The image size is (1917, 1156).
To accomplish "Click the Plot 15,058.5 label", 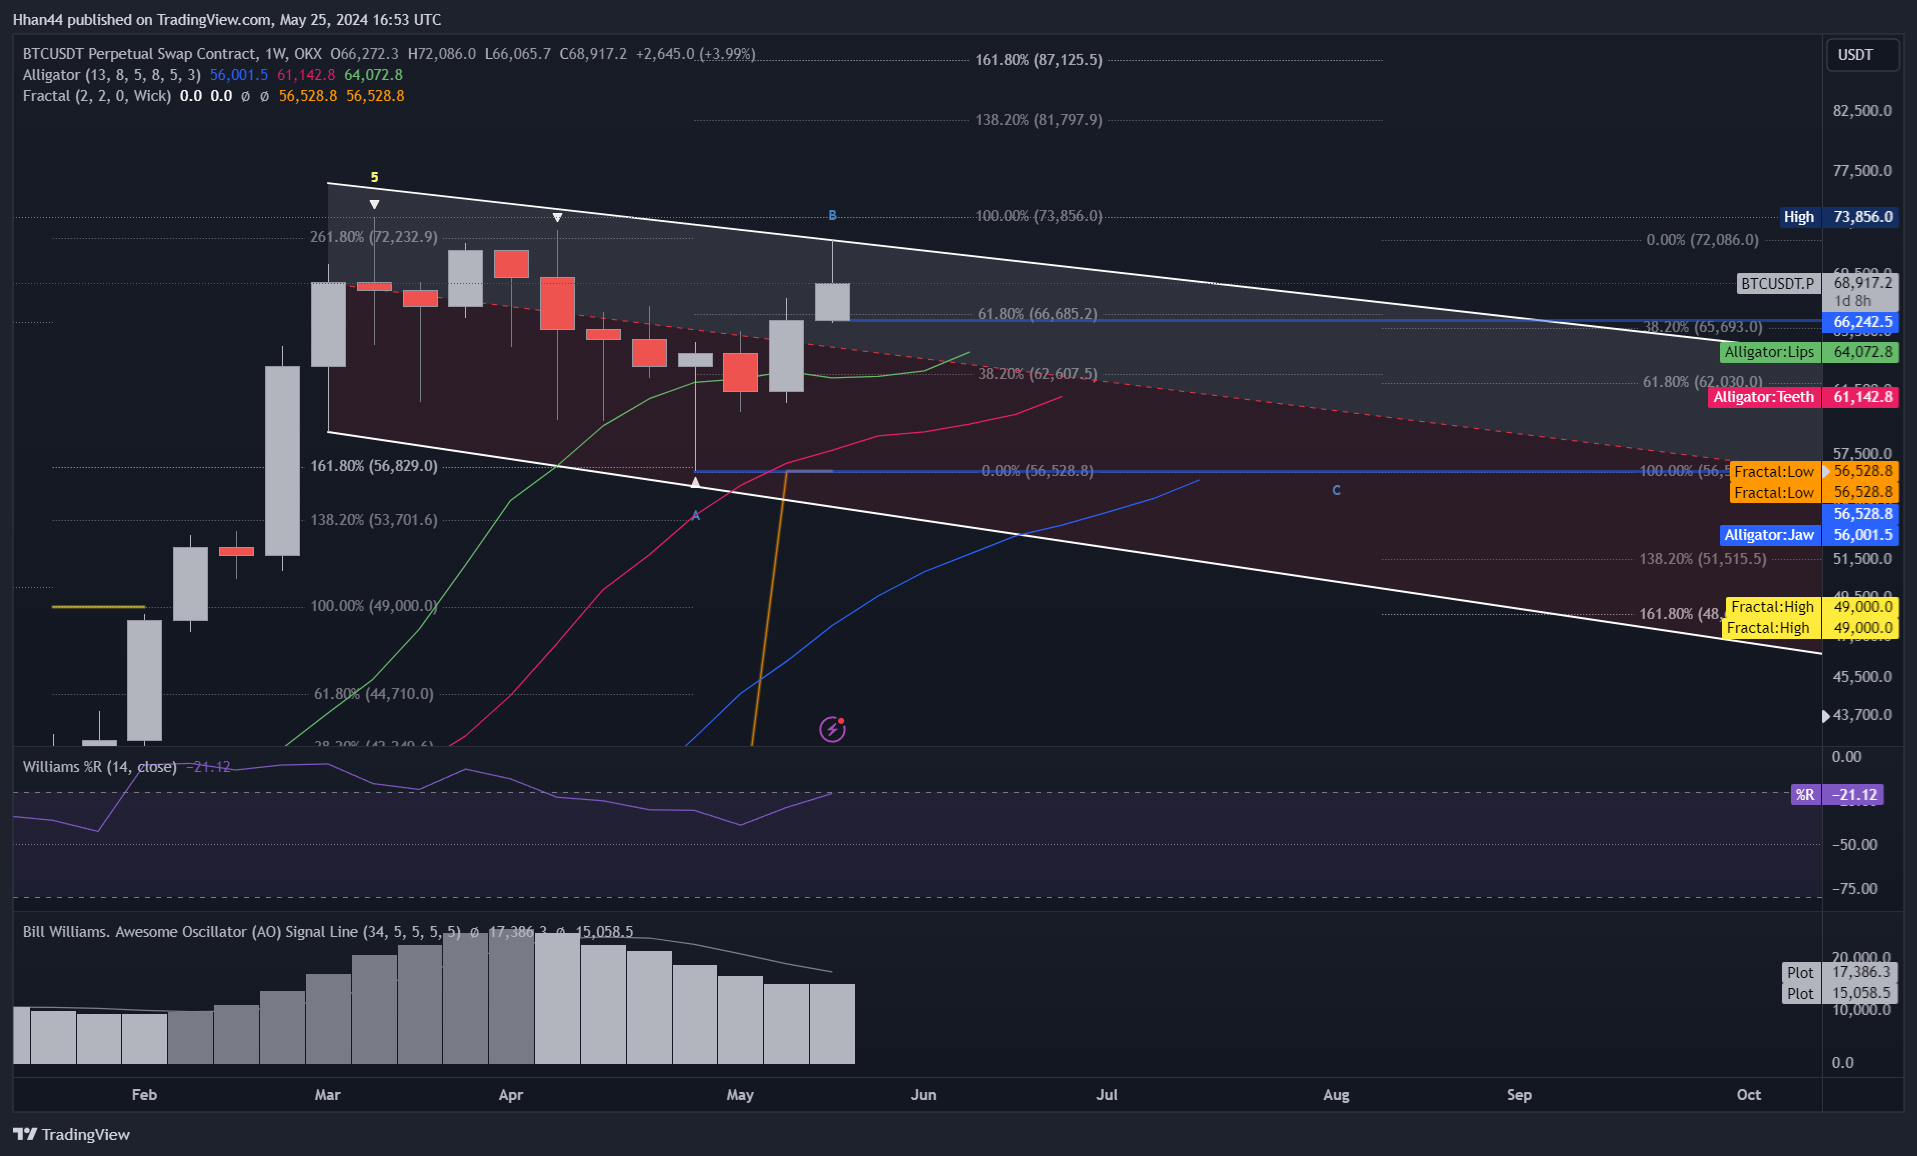I will point(1840,994).
